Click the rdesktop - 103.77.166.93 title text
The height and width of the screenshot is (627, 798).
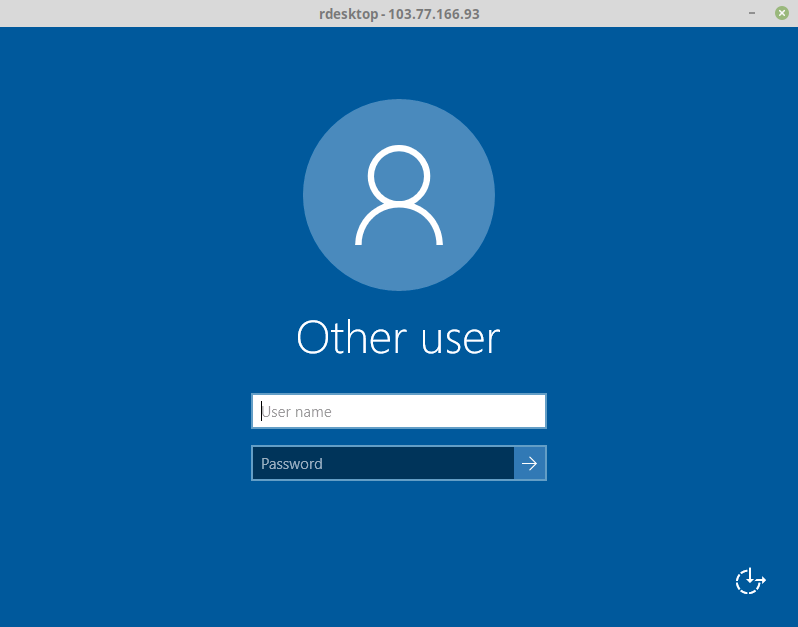398,14
